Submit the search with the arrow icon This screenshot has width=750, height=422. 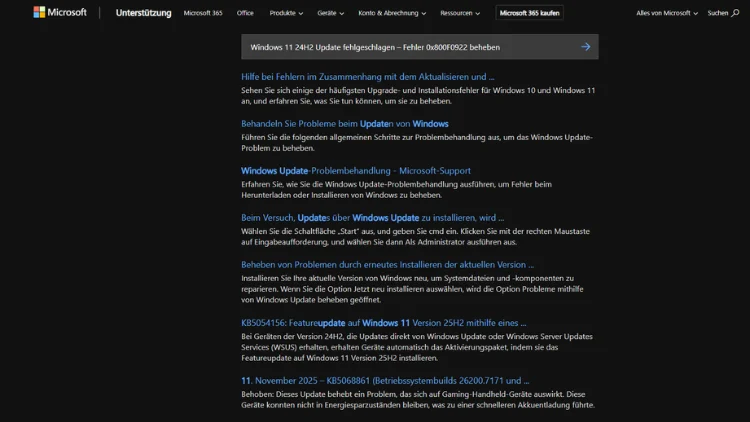tap(585, 47)
